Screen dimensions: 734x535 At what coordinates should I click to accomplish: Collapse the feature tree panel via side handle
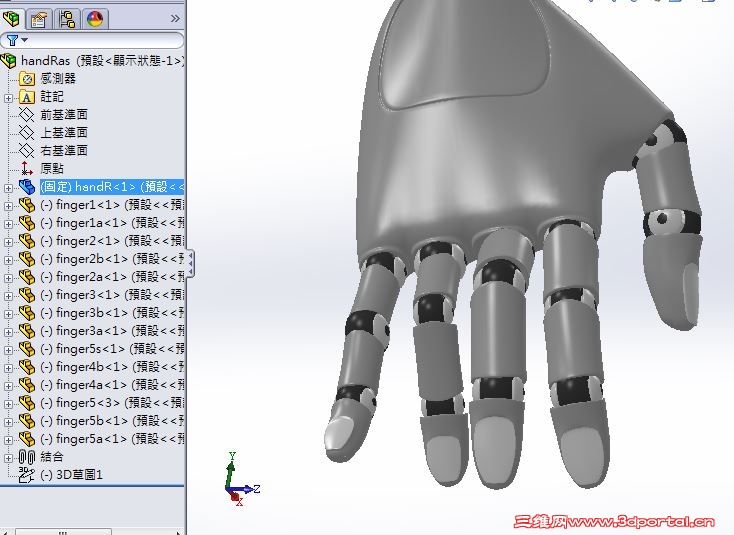pos(191,264)
